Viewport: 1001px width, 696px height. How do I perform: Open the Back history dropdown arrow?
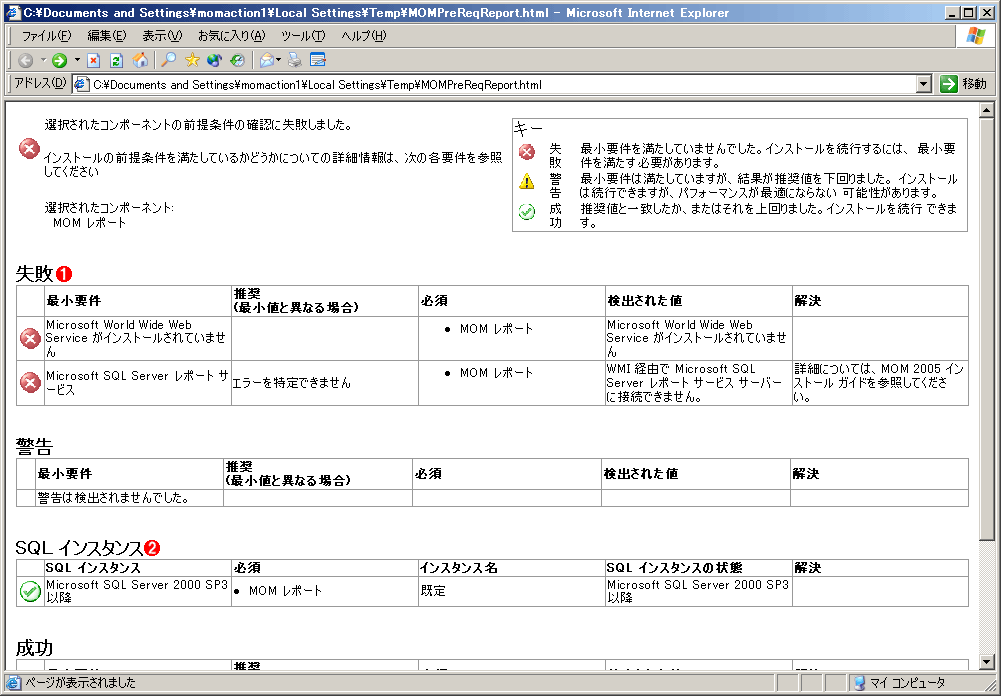(43, 61)
